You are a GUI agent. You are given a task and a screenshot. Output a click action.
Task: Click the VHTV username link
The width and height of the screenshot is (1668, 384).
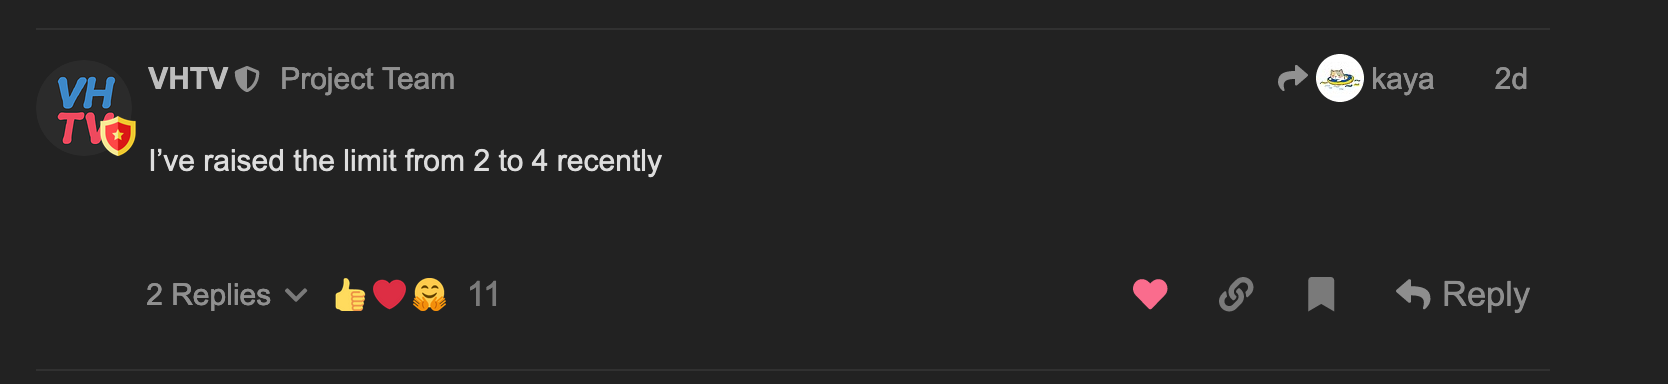pyautogui.click(x=188, y=79)
